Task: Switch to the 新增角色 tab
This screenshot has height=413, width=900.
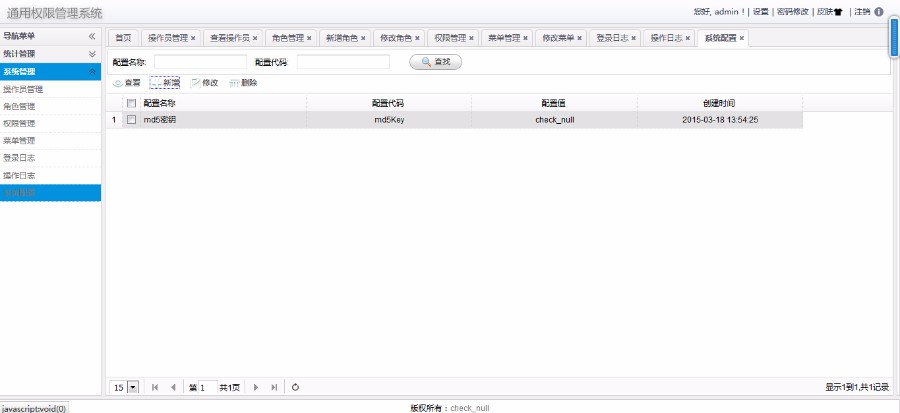Action: click(x=342, y=38)
